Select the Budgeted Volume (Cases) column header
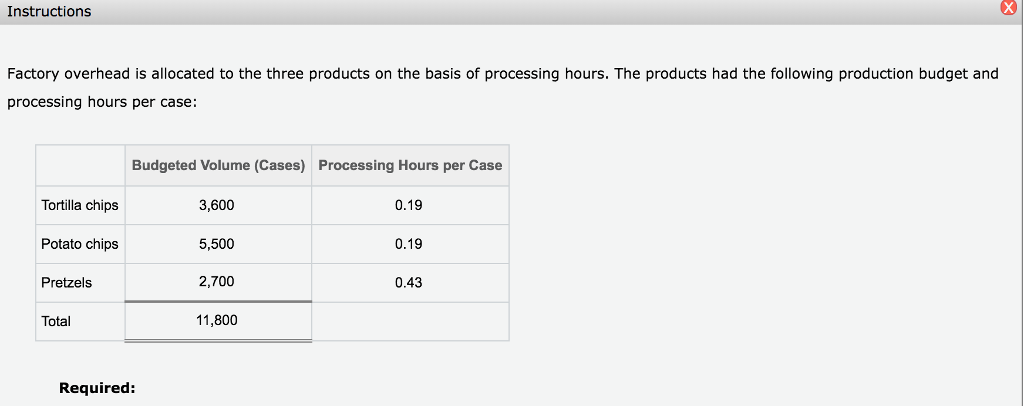The image size is (1024, 406). coord(218,165)
